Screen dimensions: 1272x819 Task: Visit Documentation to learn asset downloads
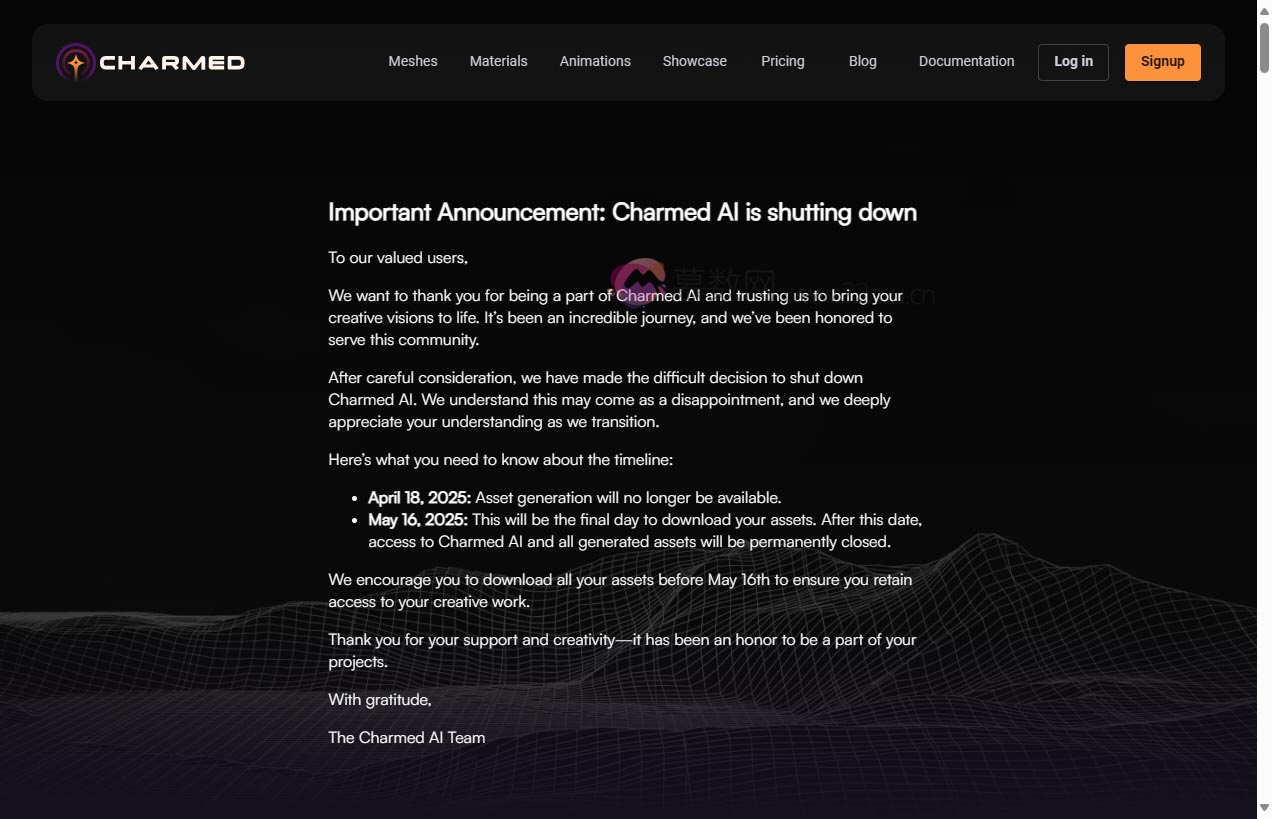[x=966, y=61]
